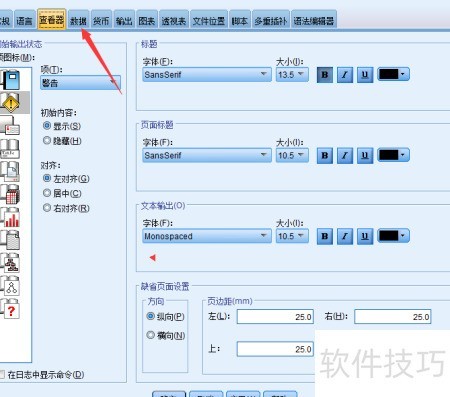Screen dimensions: 450x397
Task: Select the red bar chart icon
Action: (x=11, y=217)
